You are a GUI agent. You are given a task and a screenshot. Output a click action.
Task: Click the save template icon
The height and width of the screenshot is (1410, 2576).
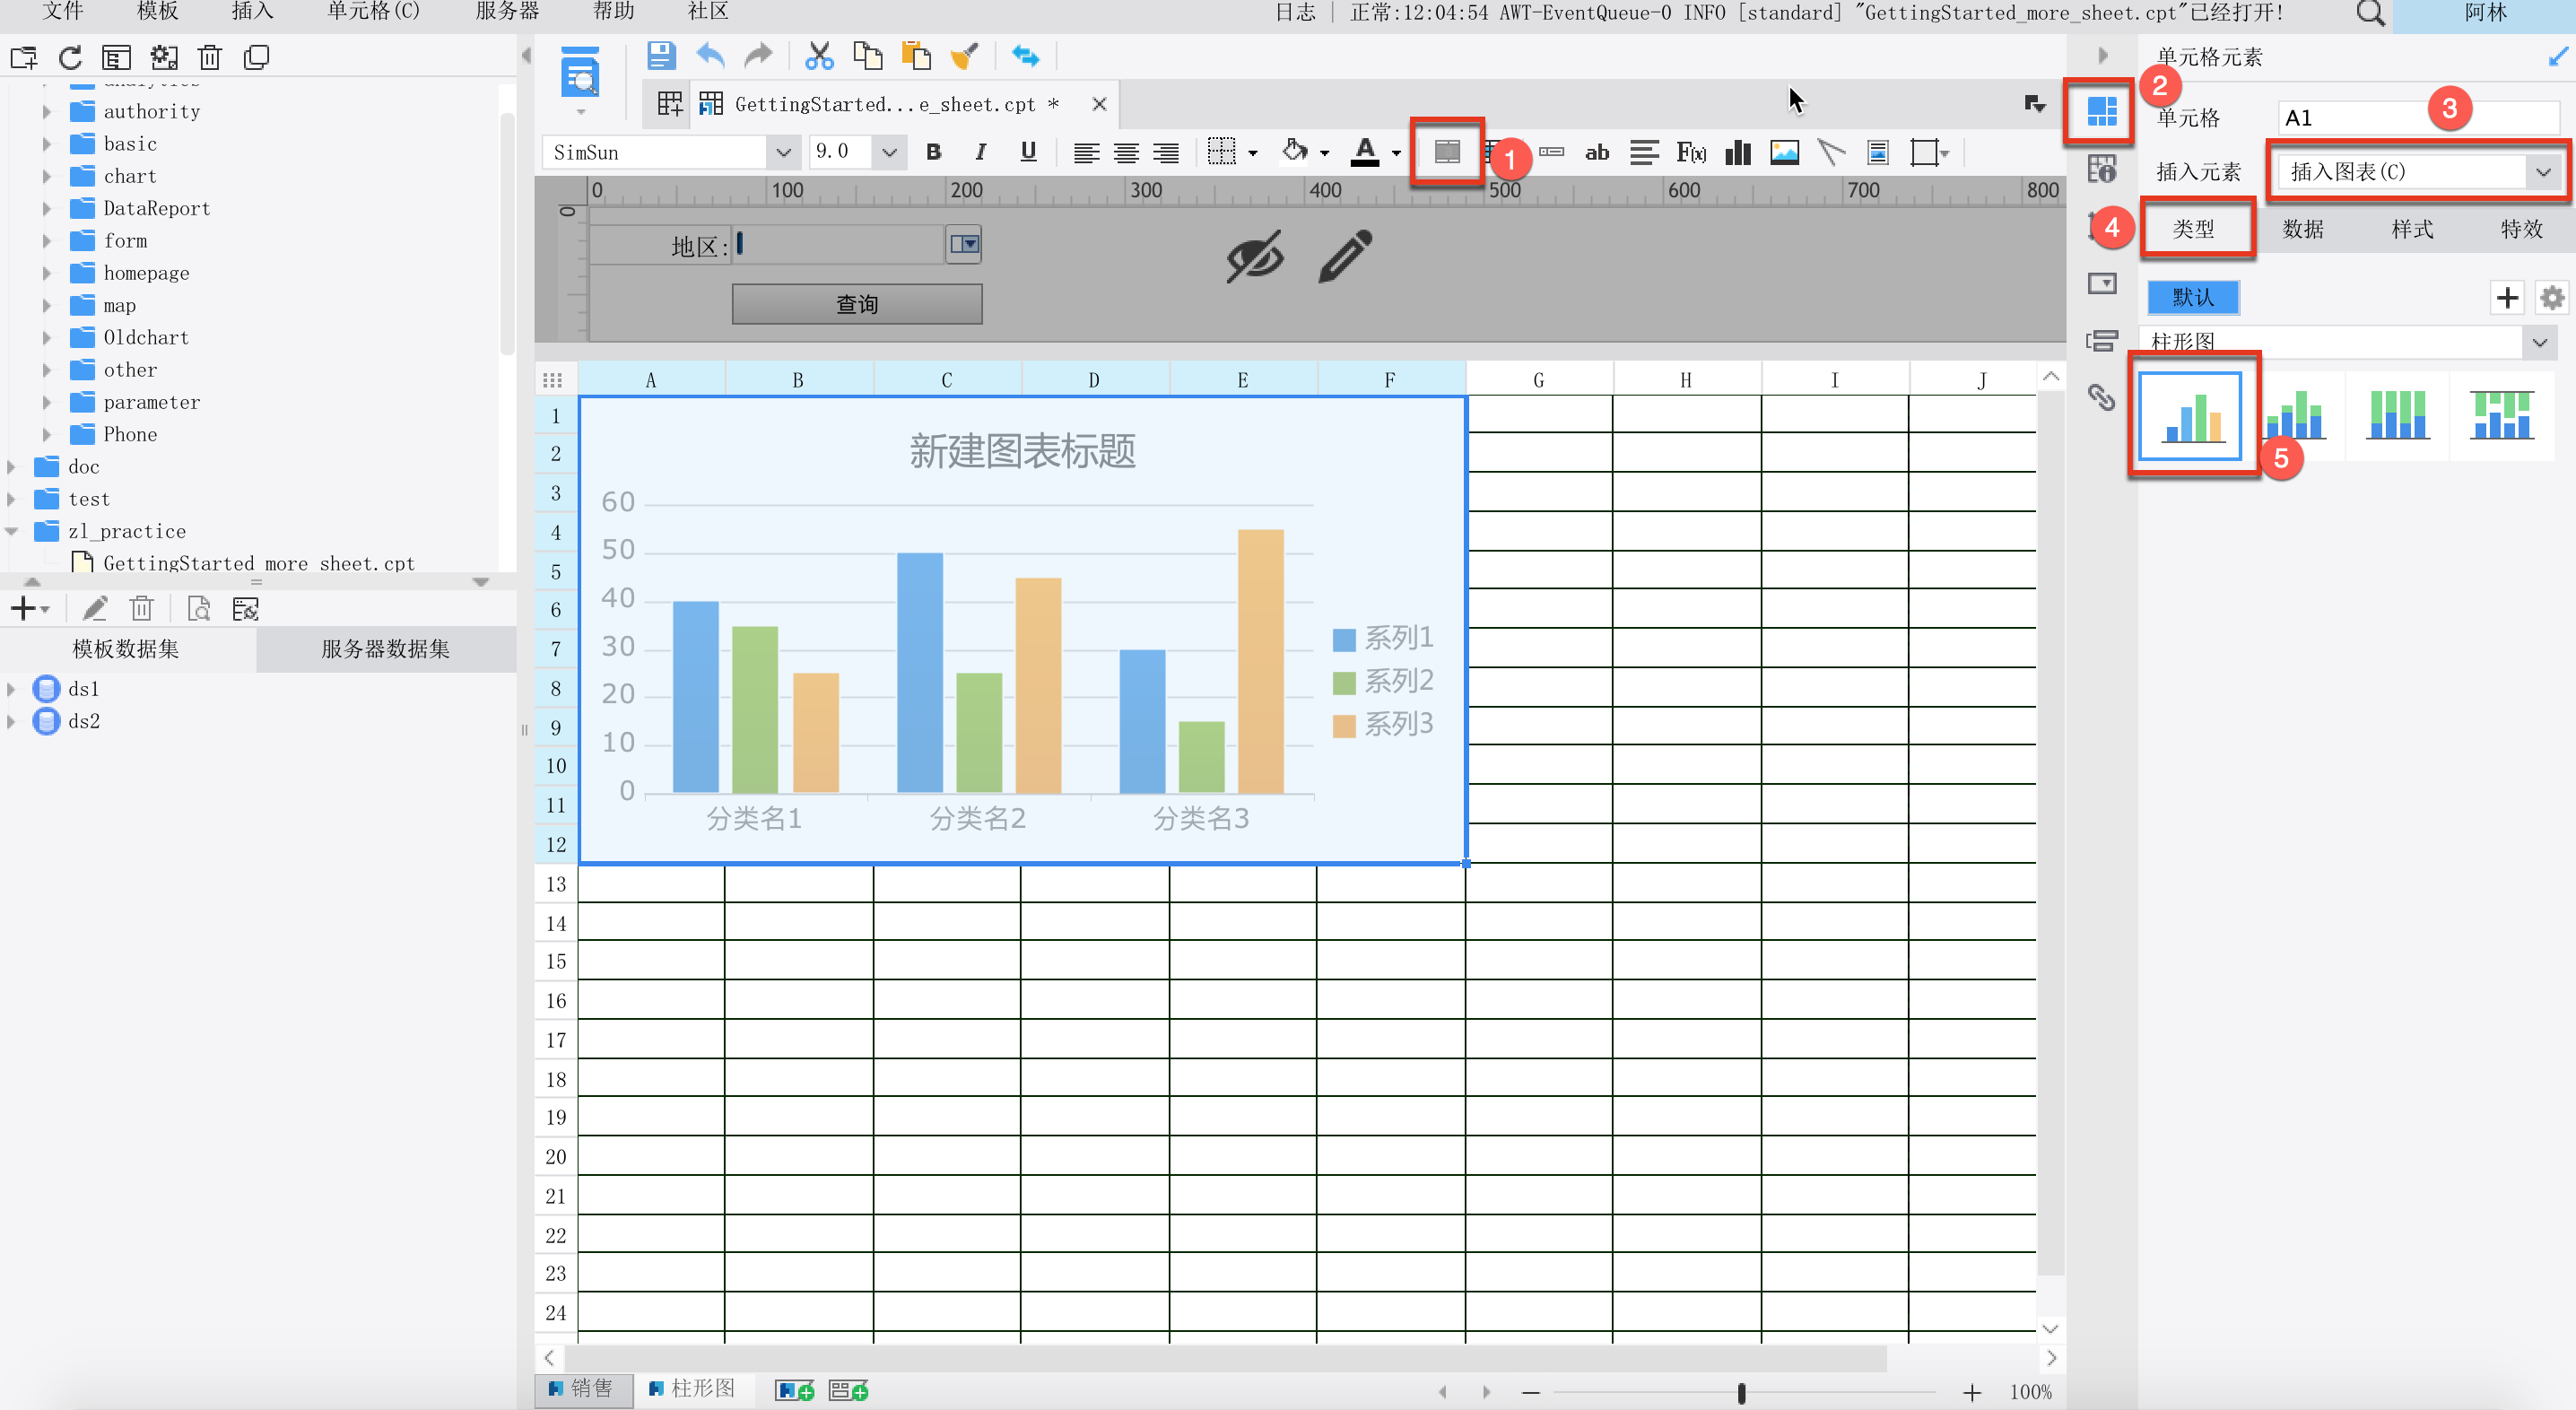[660, 56]
